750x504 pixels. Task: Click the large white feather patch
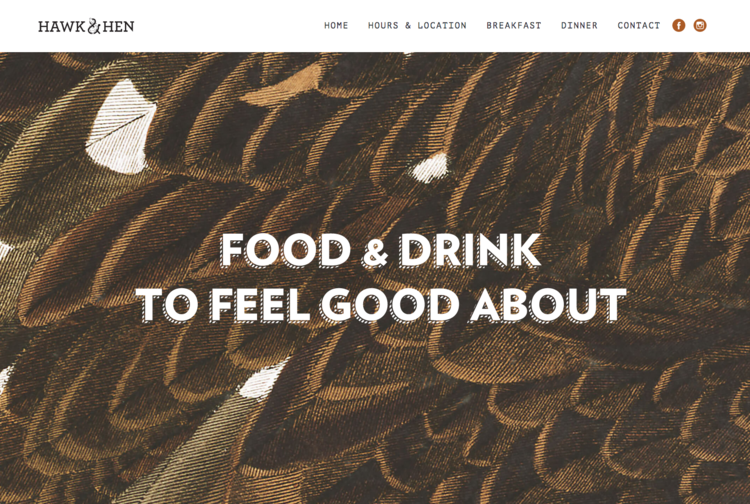coord(121,127)
